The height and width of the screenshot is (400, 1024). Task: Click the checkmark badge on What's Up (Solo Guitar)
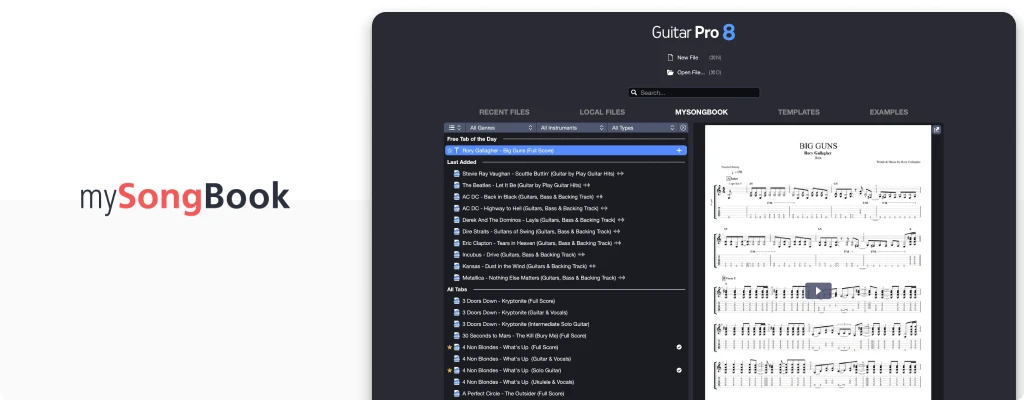coord(679,370)
